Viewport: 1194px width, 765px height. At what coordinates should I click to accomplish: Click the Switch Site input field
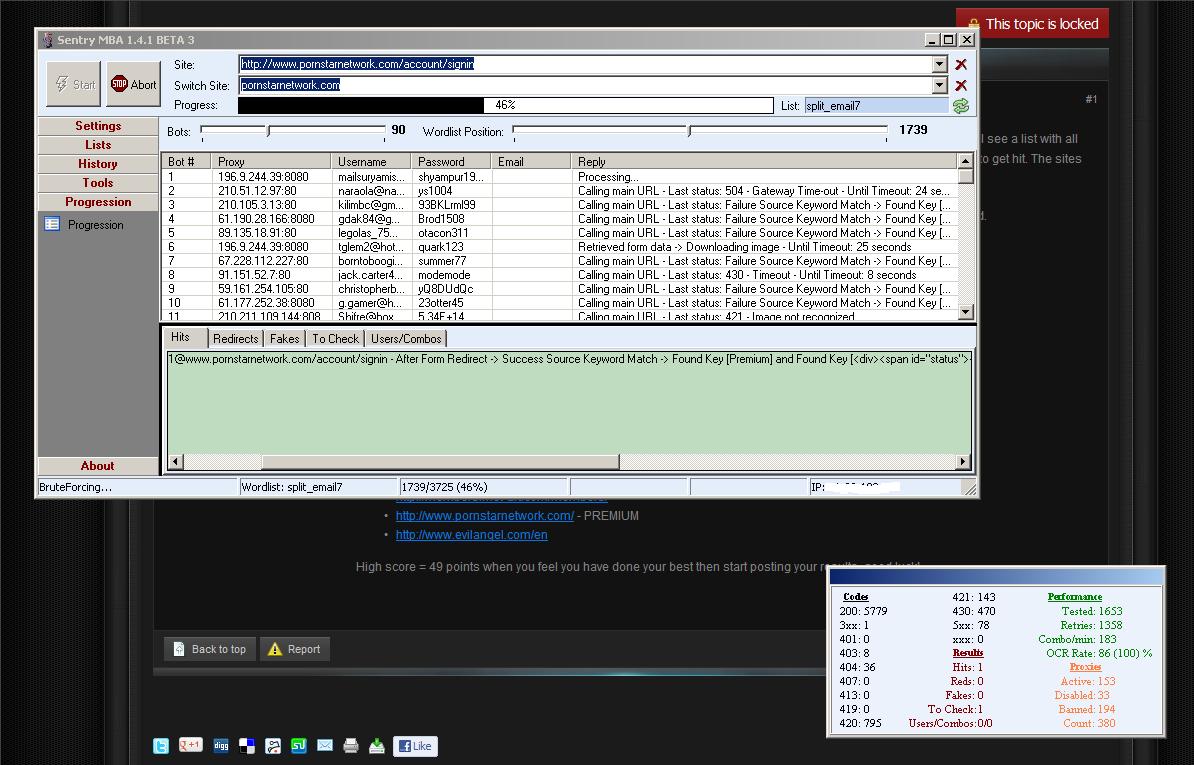[586, 85]
